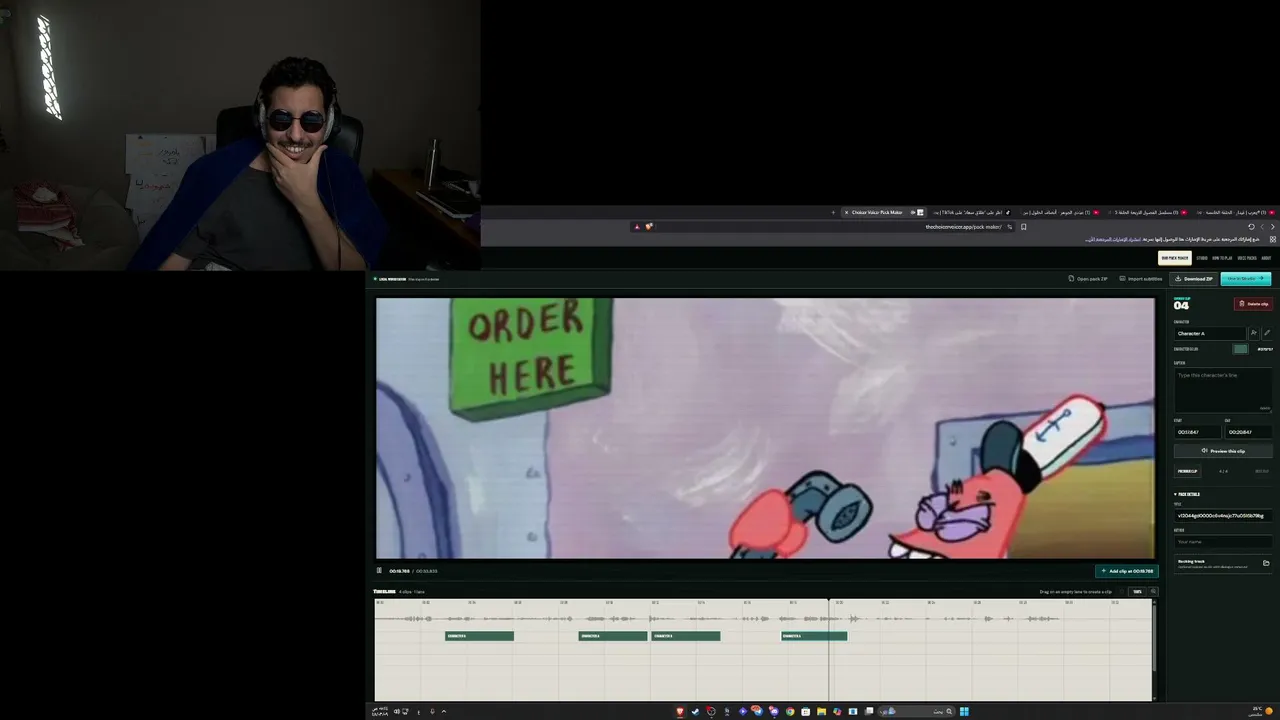Click the Brave shields icon in address bar

647,227
